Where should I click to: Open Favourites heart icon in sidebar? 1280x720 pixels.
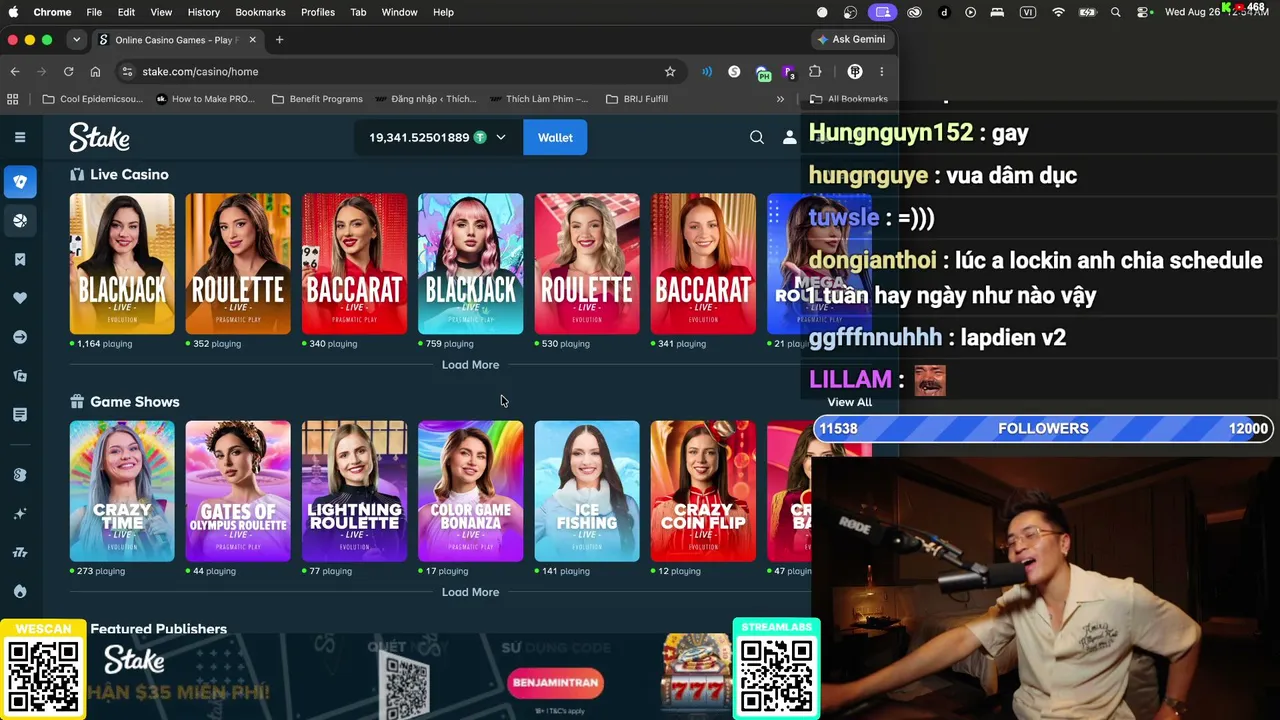pyautogui.click(x=20, y=298)
